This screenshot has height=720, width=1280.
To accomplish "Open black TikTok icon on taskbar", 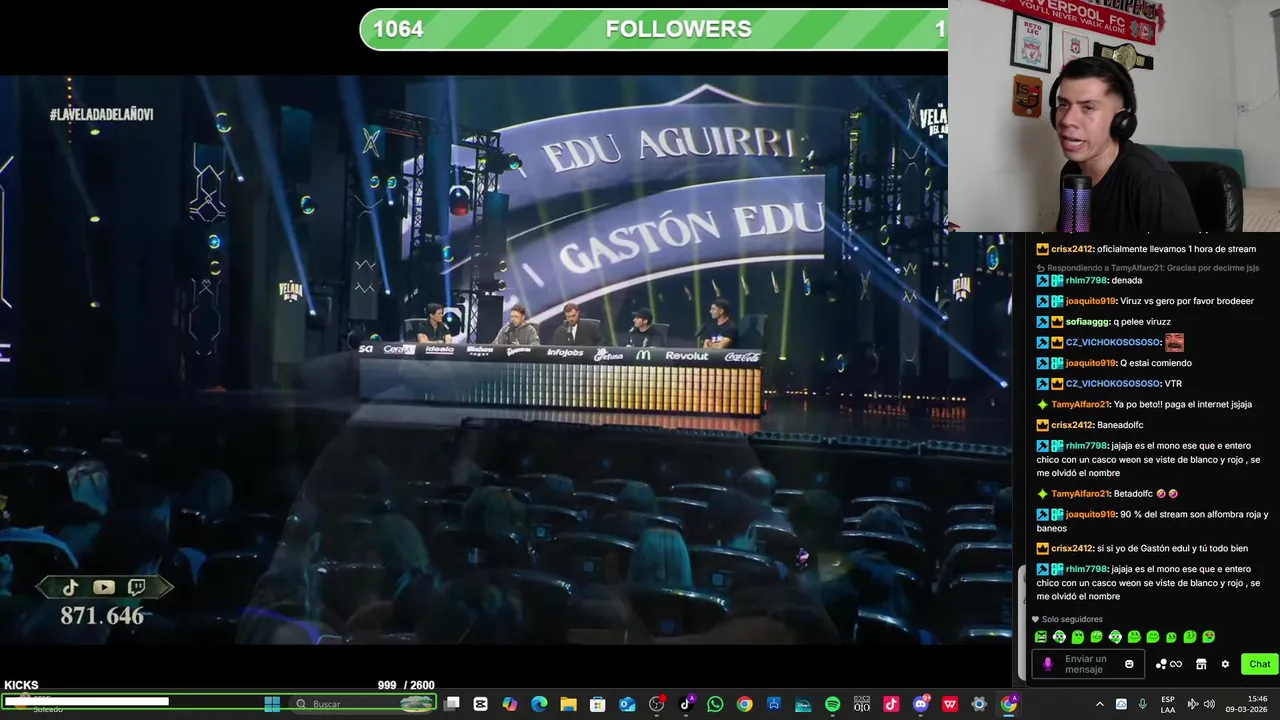I will [686, 704].
